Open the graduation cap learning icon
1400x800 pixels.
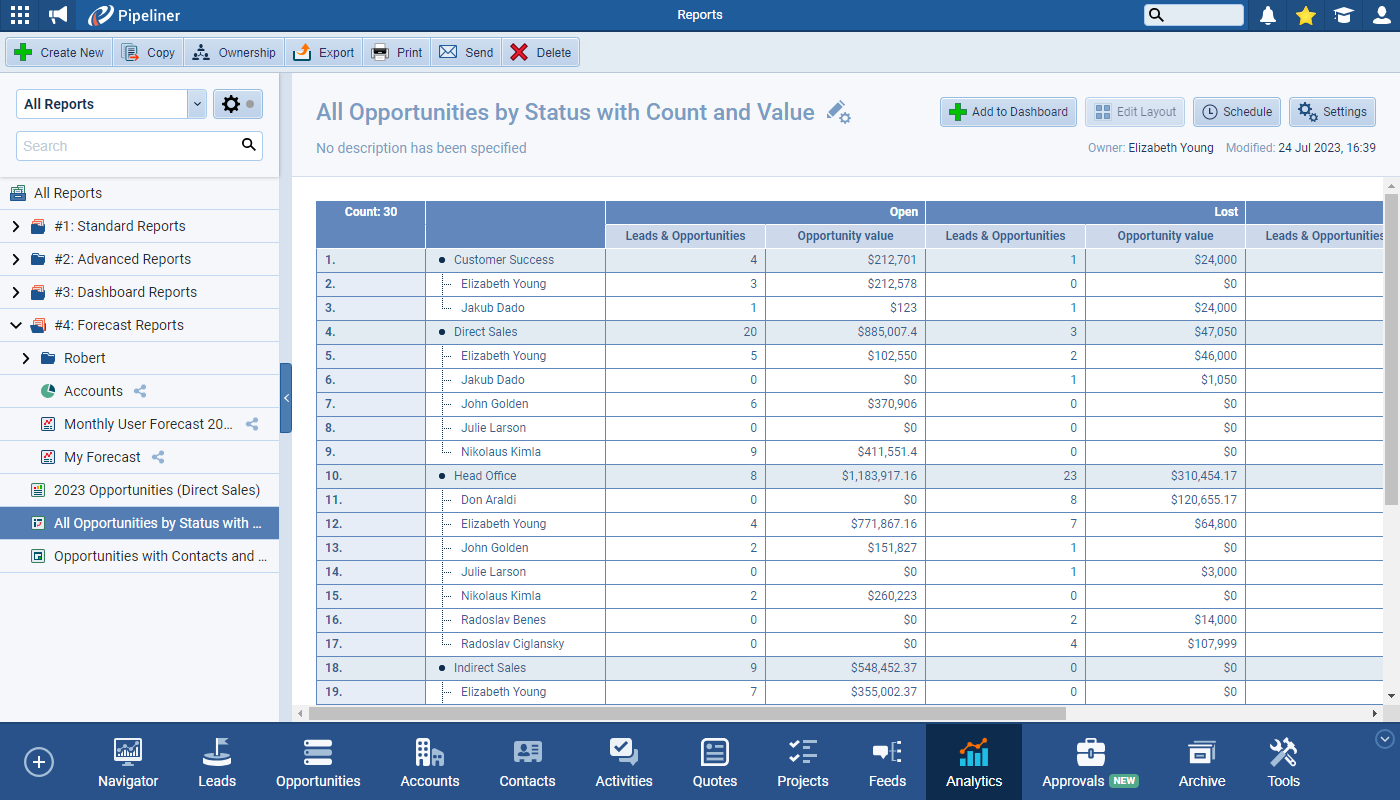1343,15
